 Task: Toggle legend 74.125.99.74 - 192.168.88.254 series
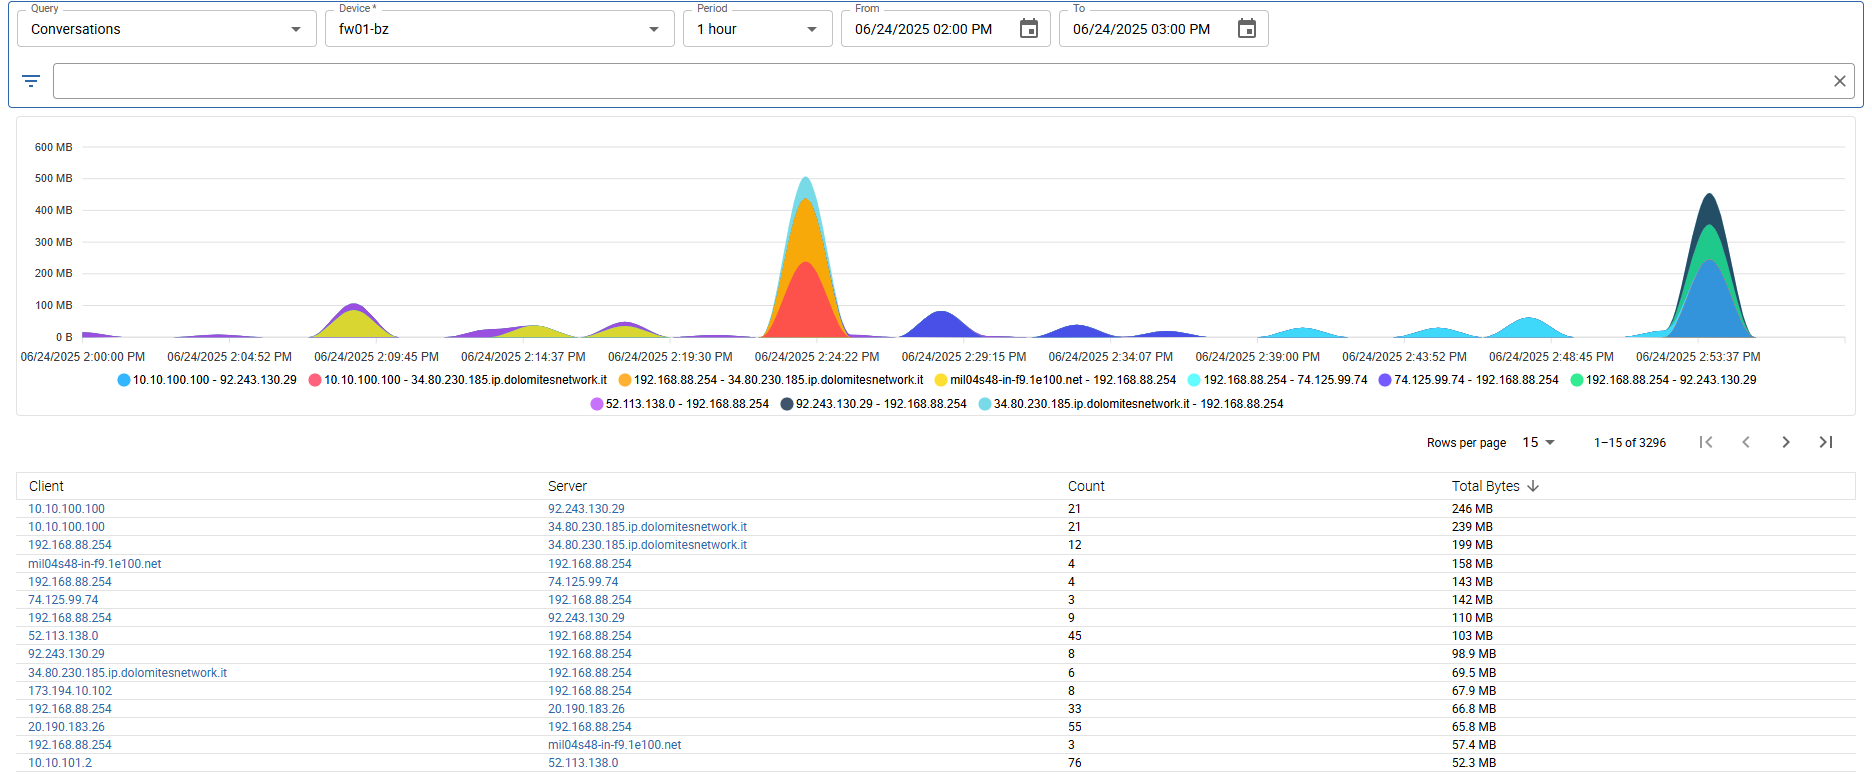[x=1469, y=380]
